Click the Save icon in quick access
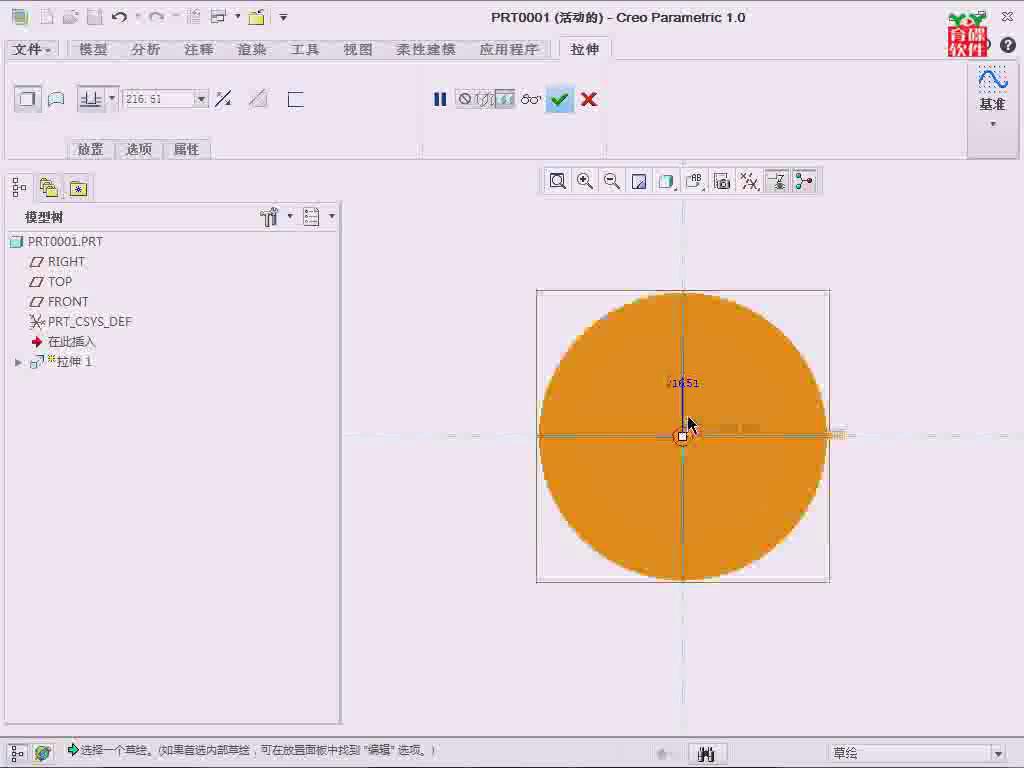 click(x=95, y=18)
